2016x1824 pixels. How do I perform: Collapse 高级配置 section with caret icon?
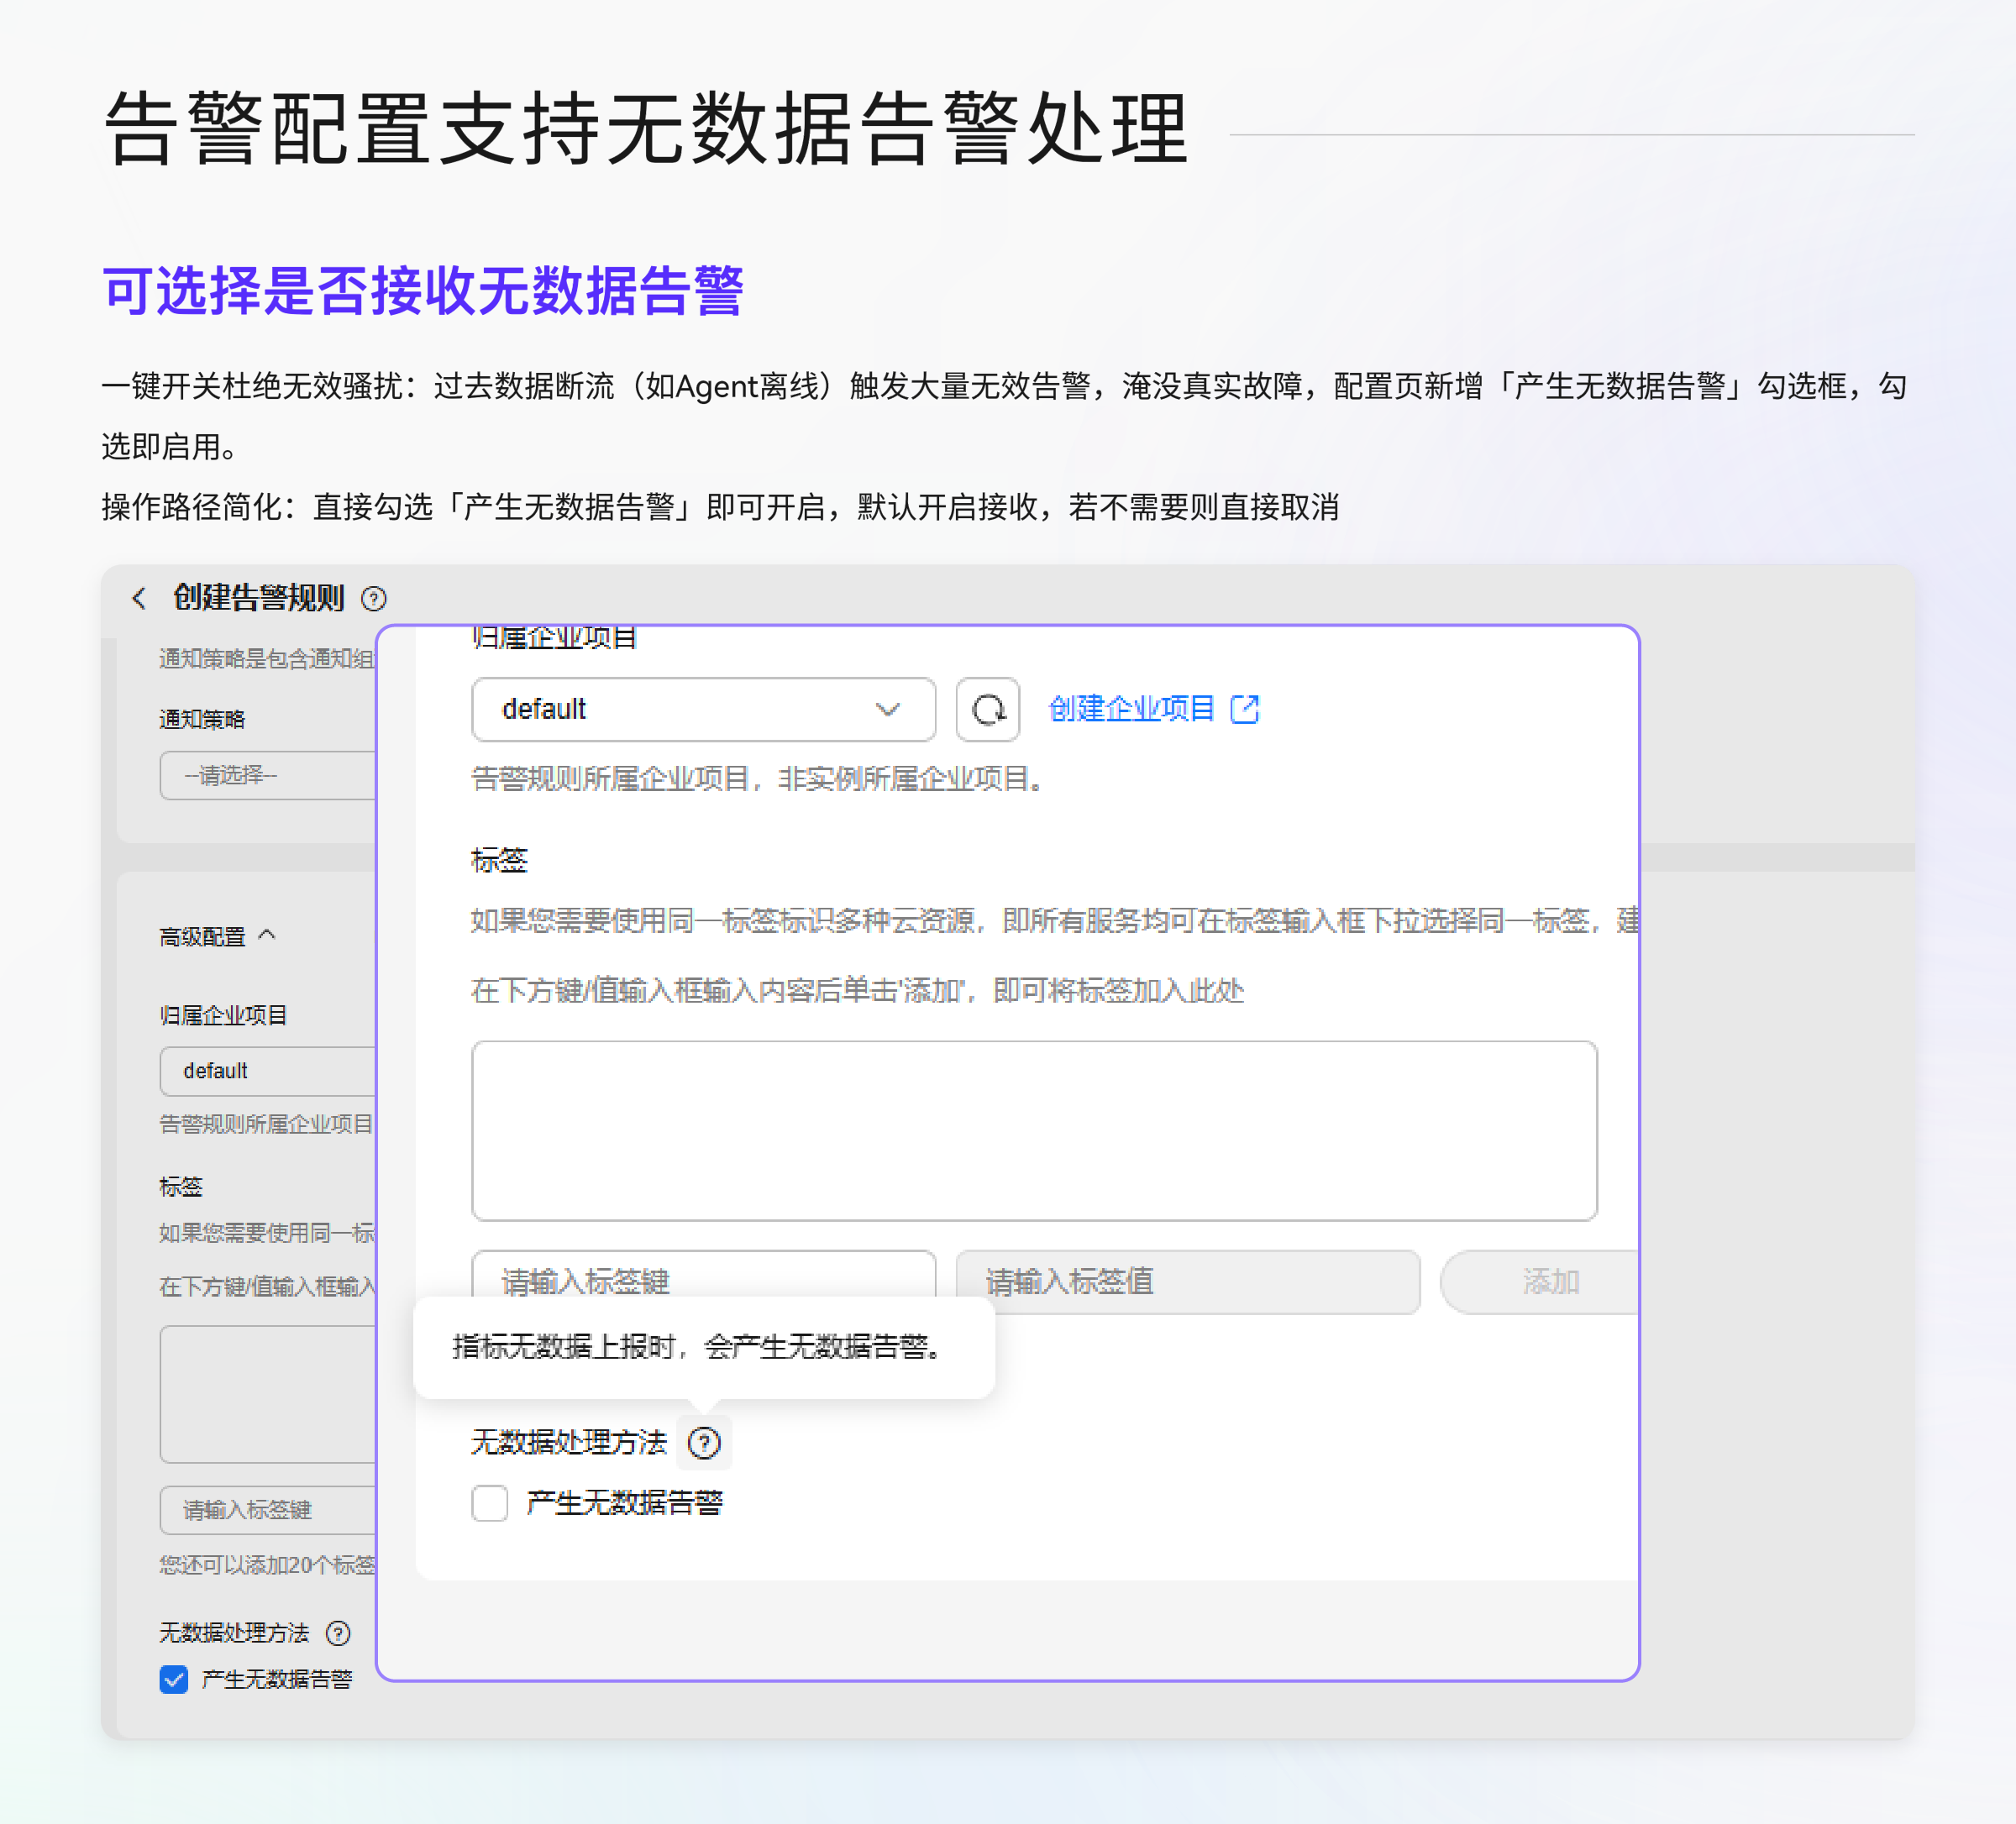click(267, 935)
